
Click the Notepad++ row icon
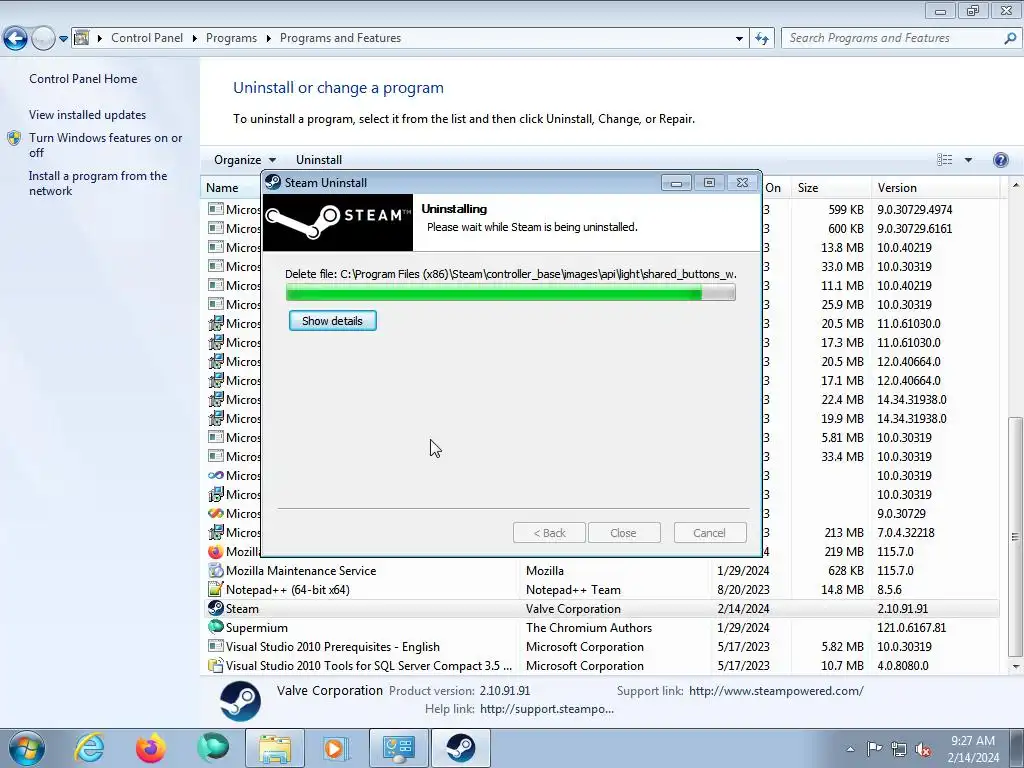click(x=216, y=590)
